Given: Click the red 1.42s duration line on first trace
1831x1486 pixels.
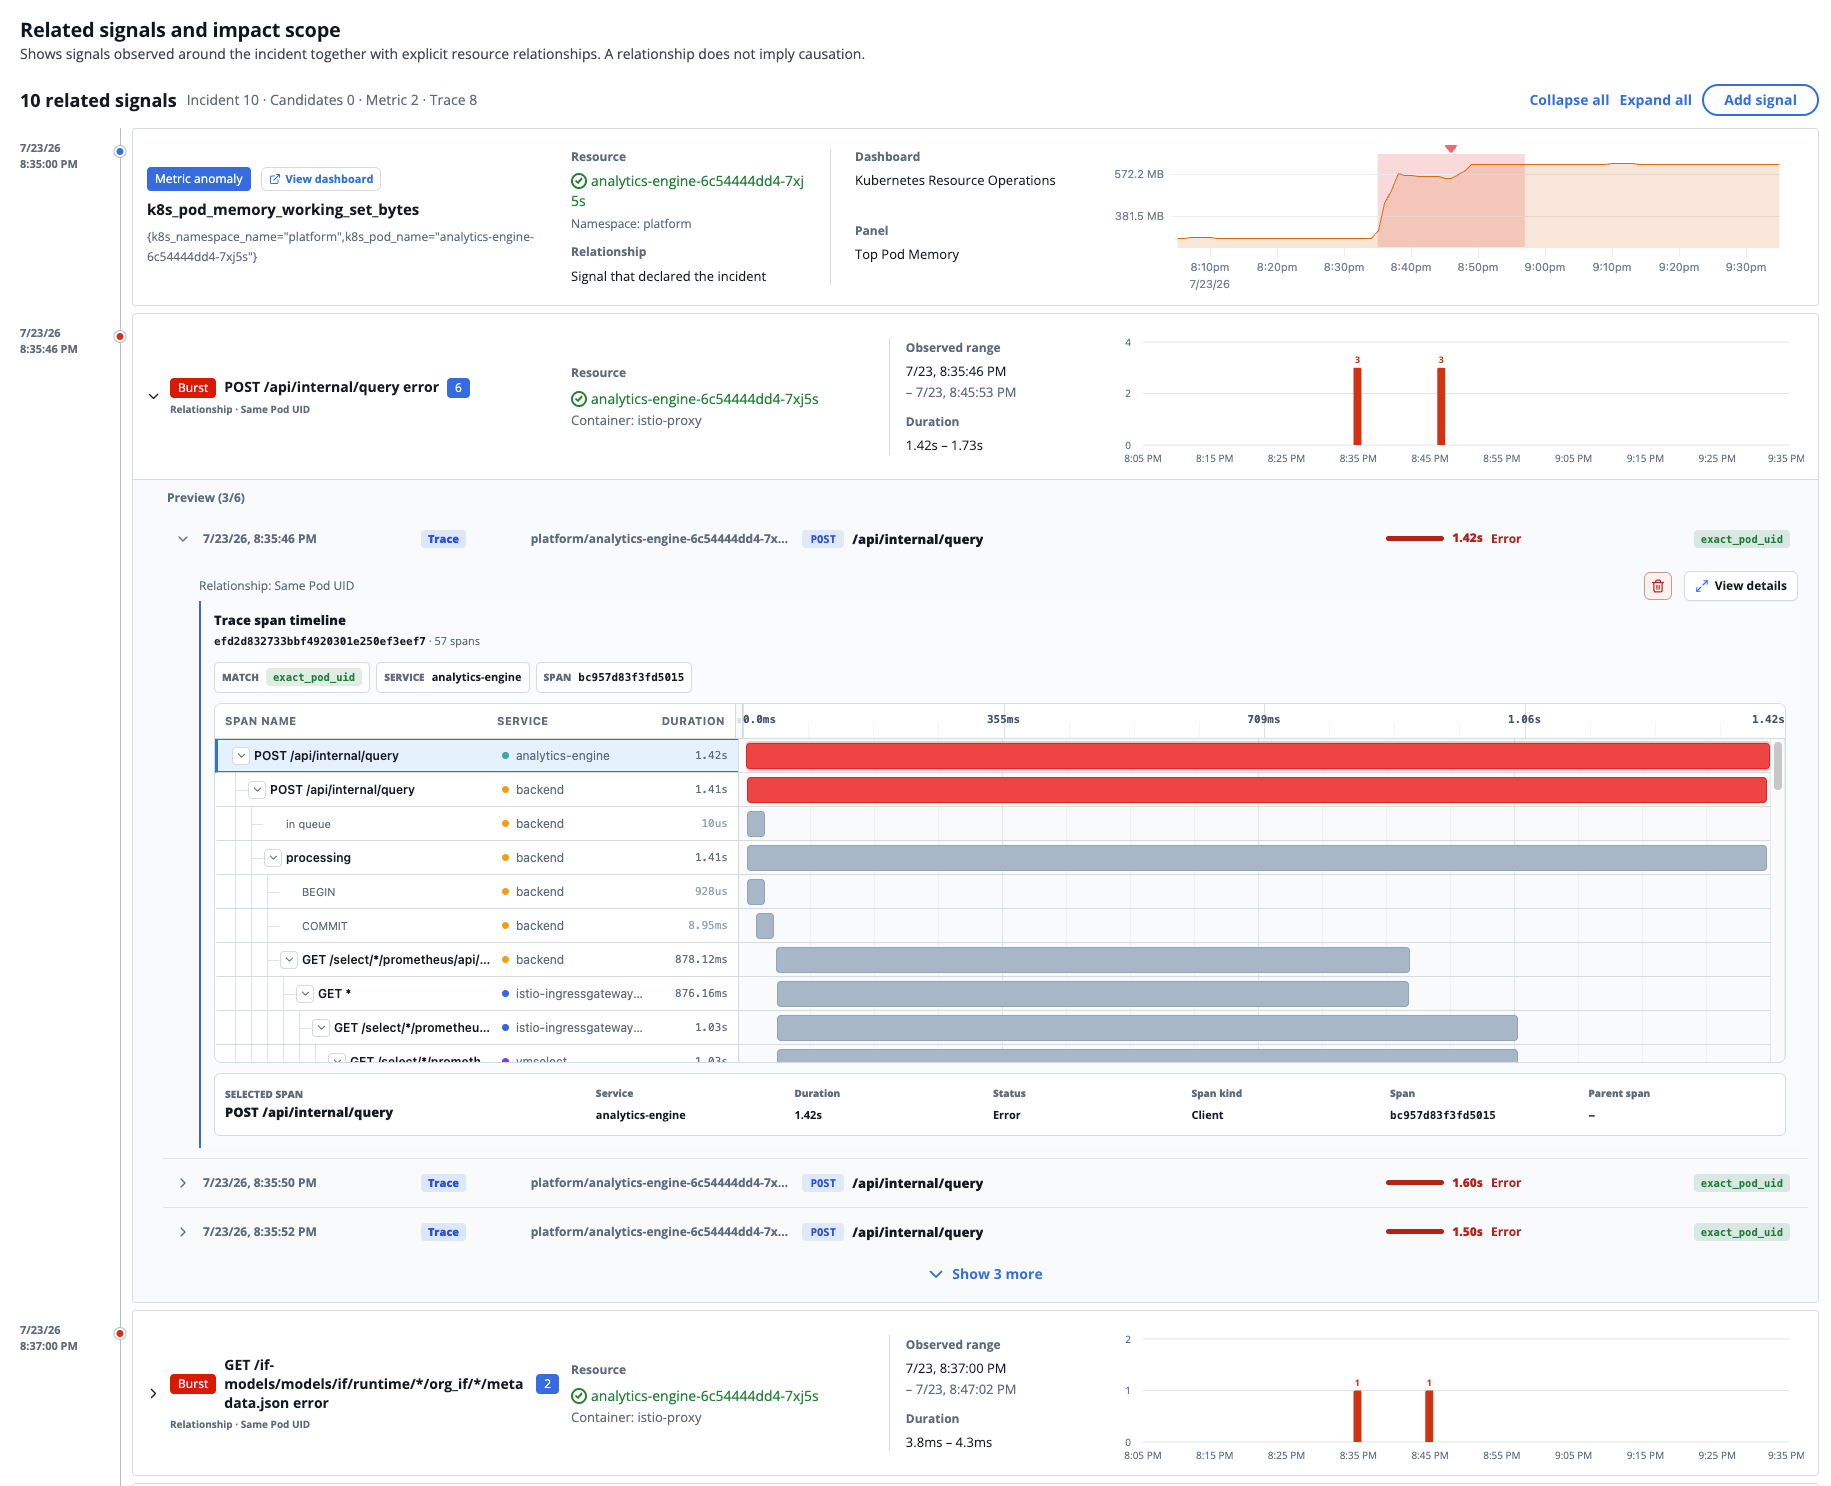Looking at the screenshot, I should coord(1415,539).
